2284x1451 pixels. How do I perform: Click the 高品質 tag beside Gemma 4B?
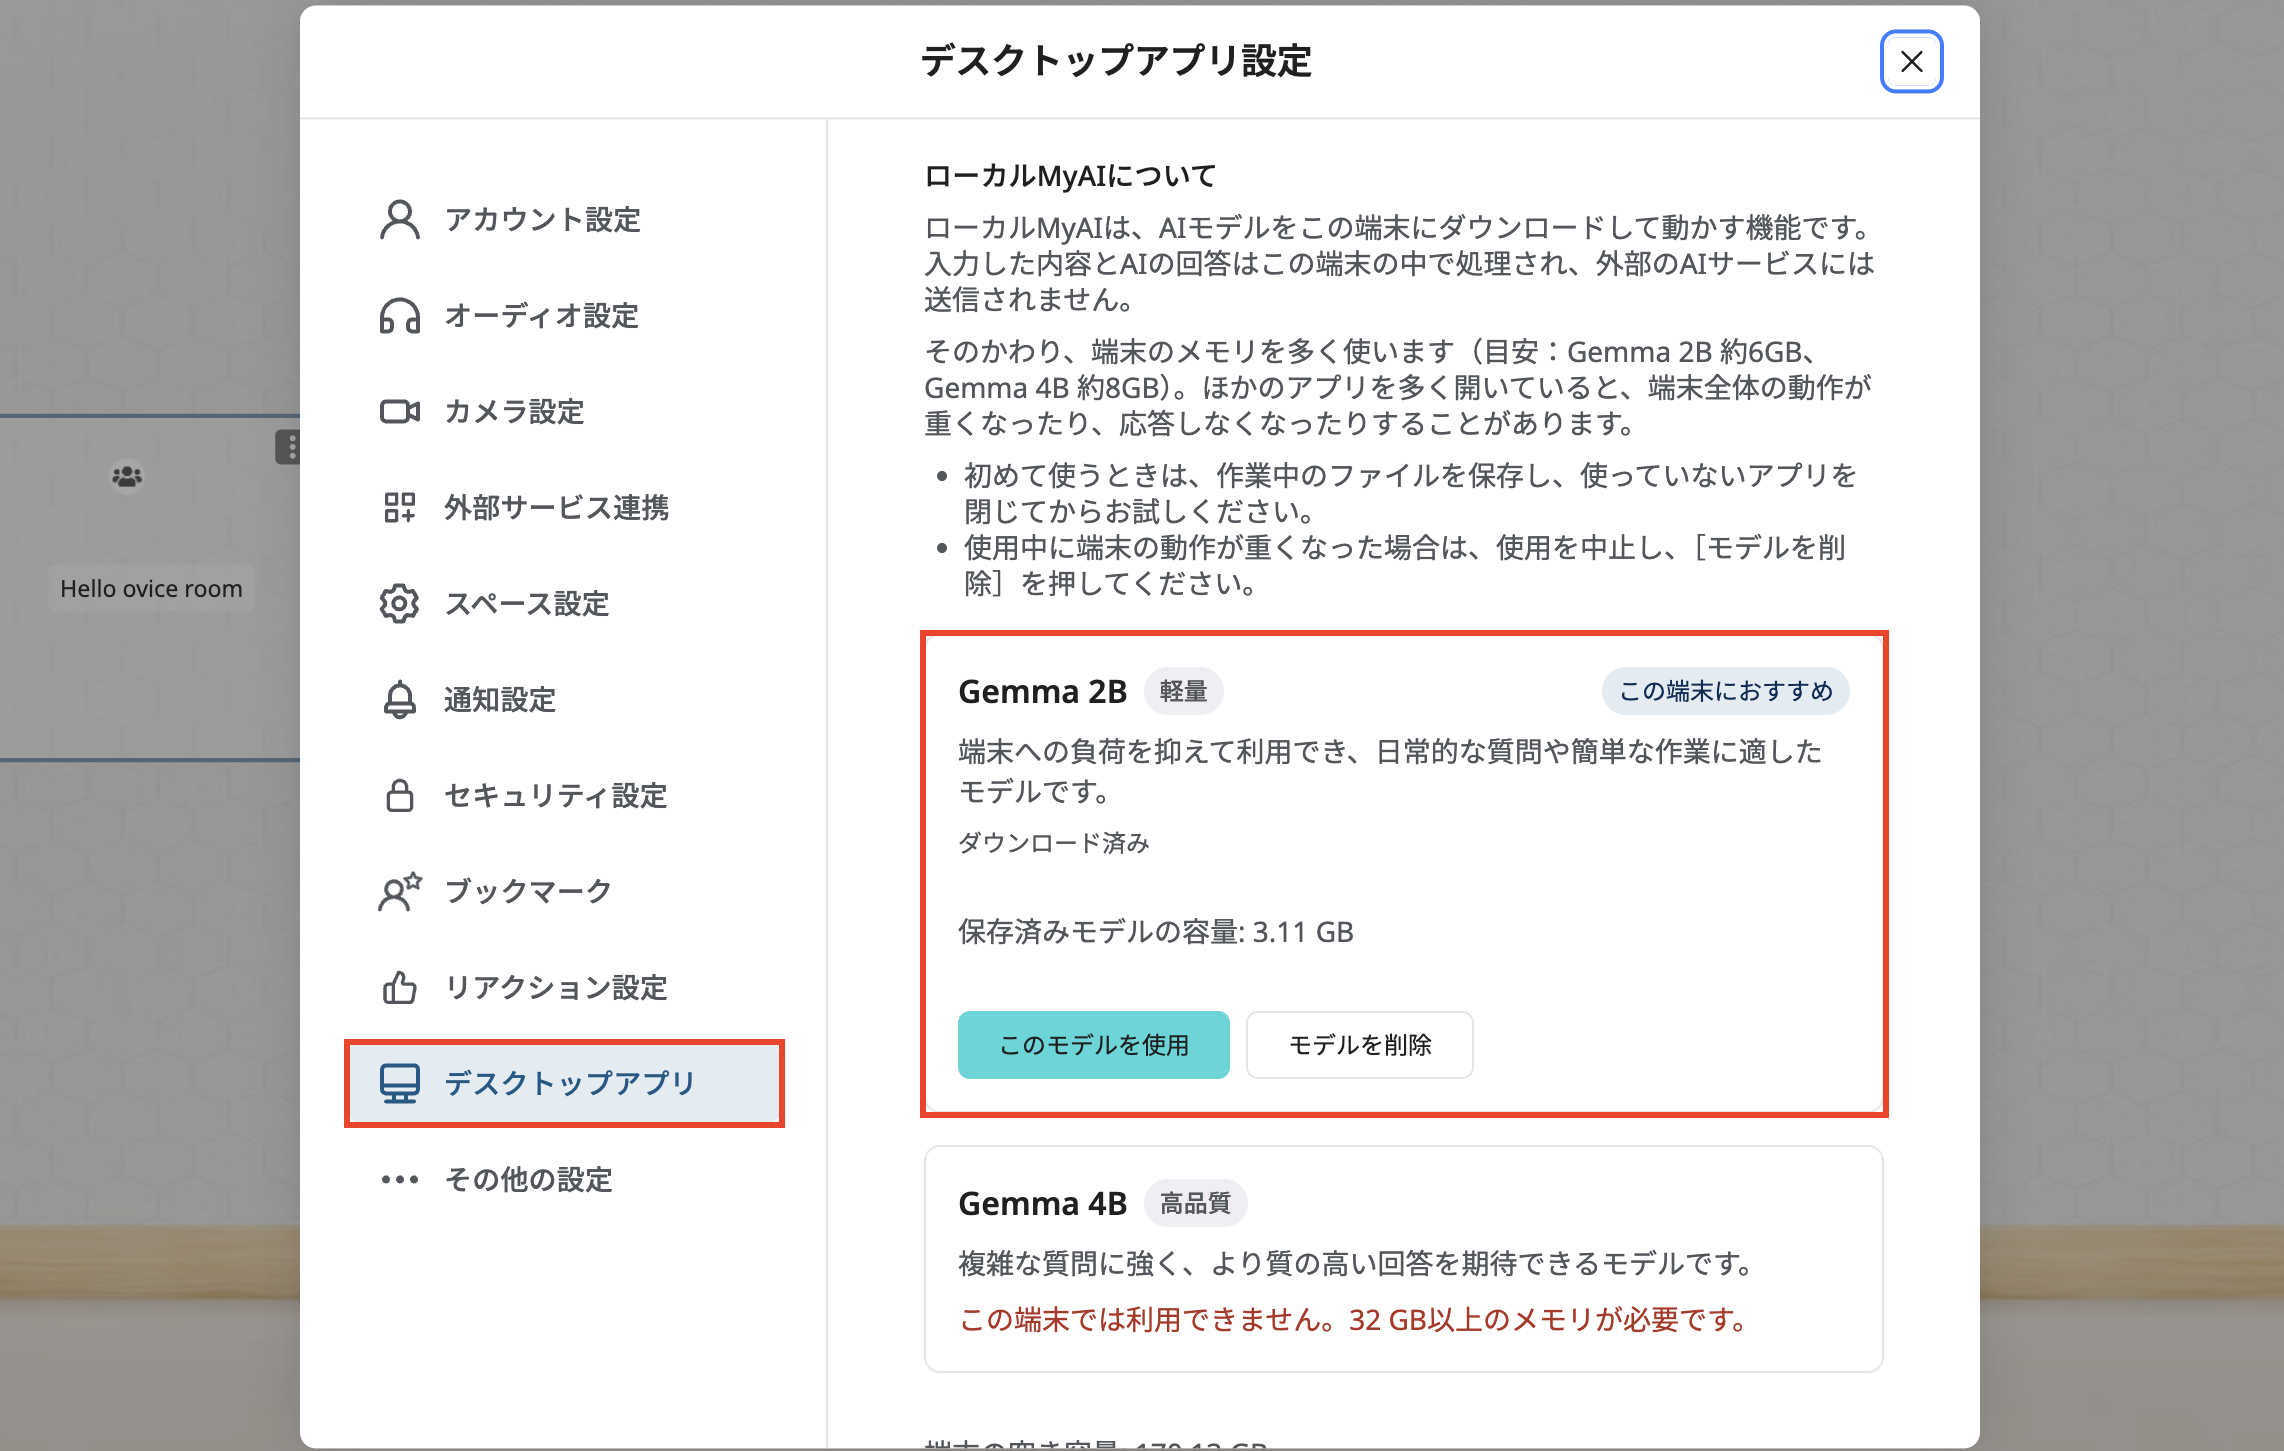point(1196,1203)
